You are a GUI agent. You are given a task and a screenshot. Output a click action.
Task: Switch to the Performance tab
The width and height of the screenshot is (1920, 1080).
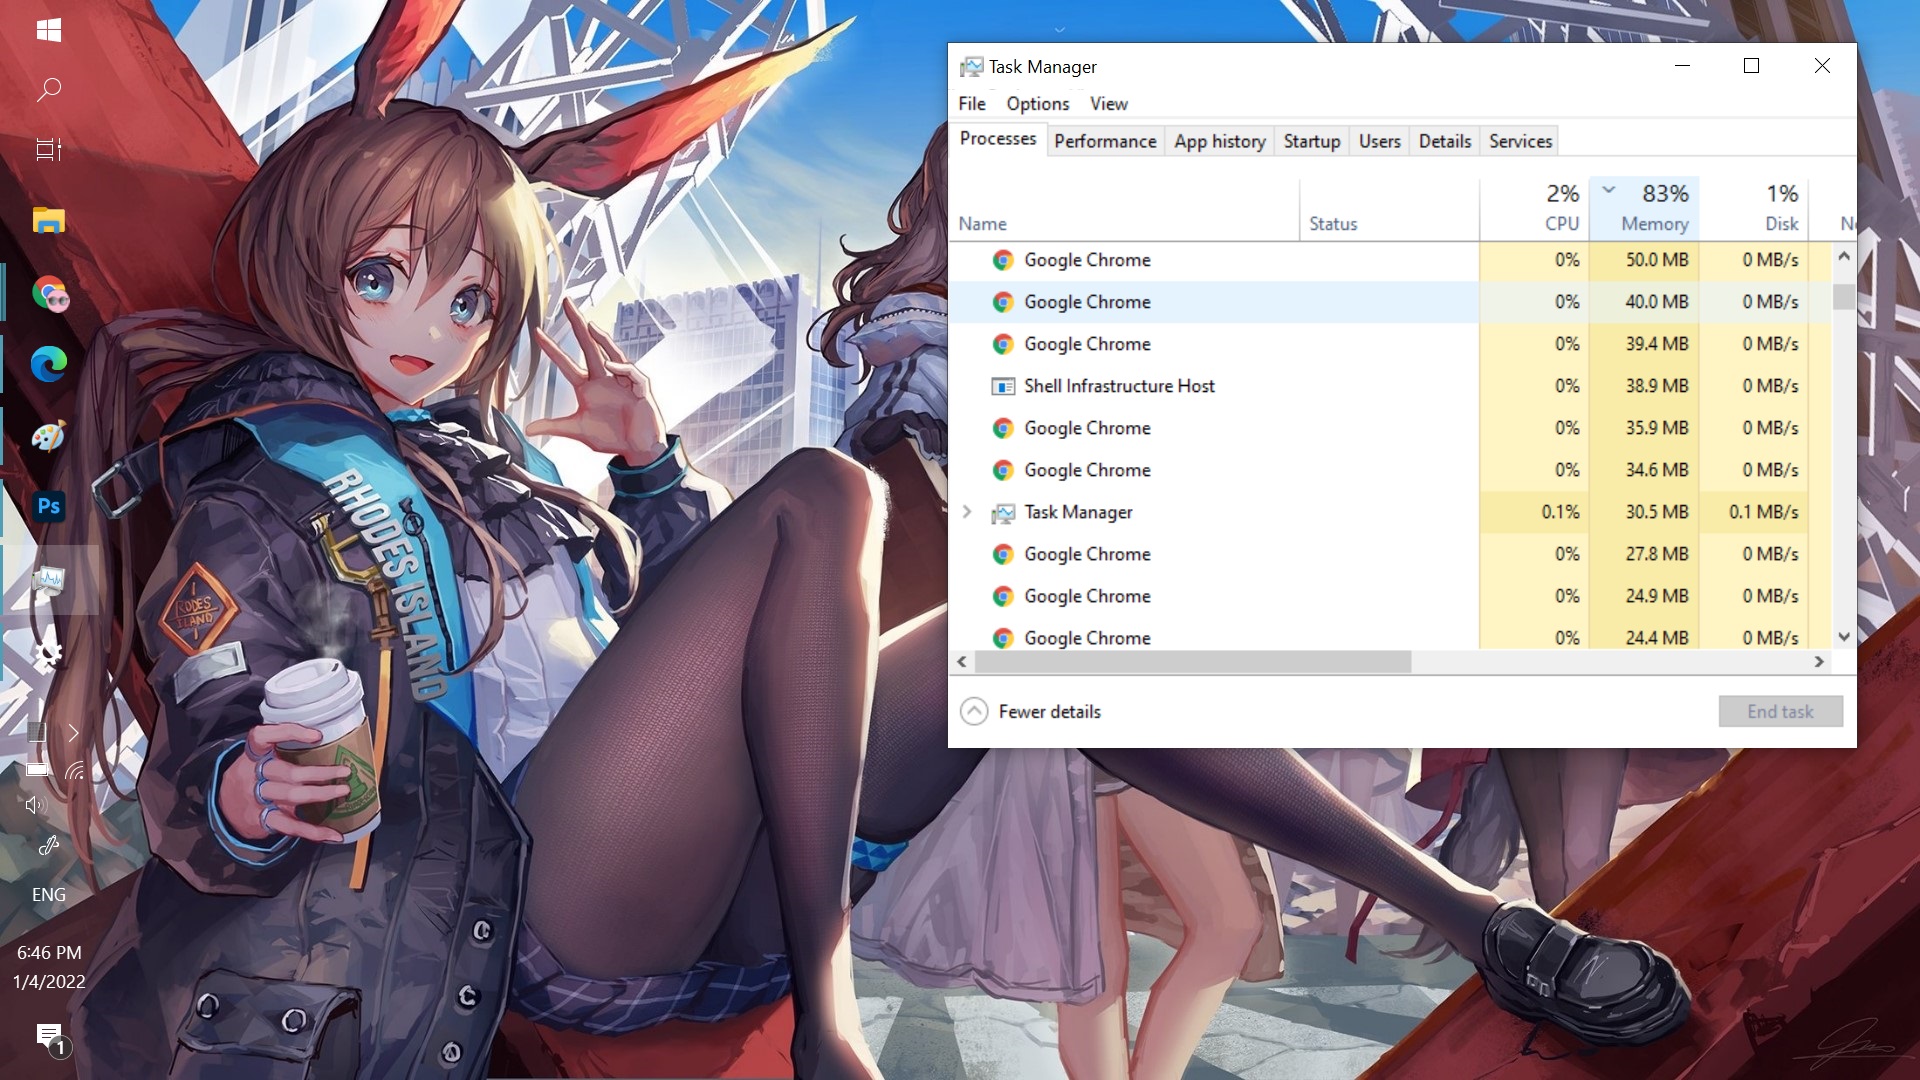click(x=1105, y=141)
